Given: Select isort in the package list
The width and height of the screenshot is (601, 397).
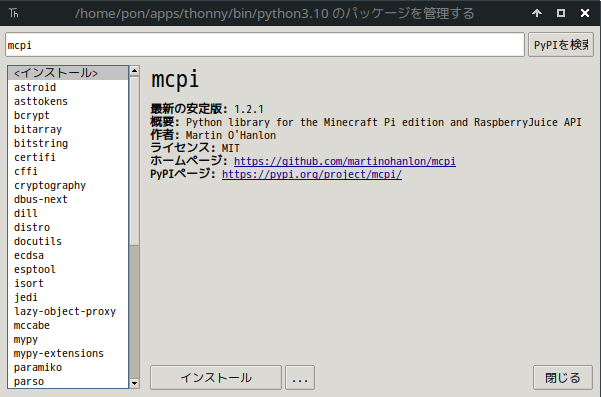Looking at the screenshot, I should [68, 283].
